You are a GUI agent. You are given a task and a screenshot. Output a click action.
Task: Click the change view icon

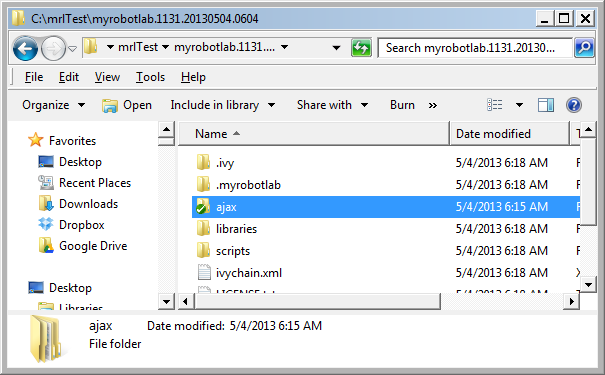point(495,105)
